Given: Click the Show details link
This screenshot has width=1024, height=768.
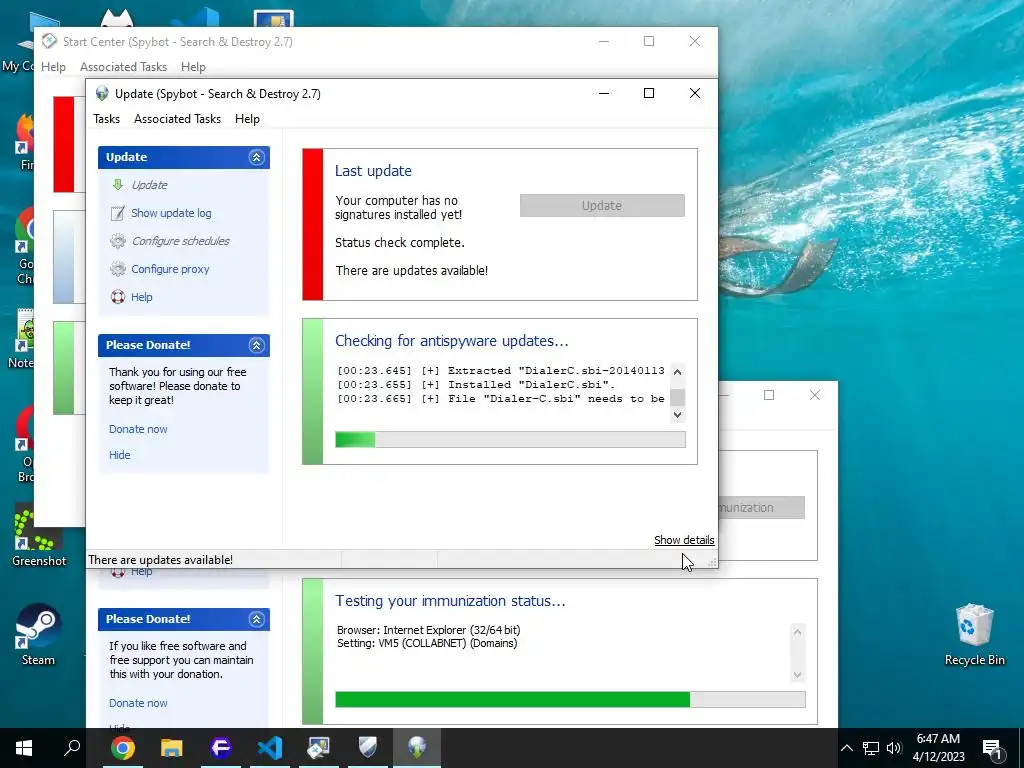Looking at the screenshot, I should 684,540.
